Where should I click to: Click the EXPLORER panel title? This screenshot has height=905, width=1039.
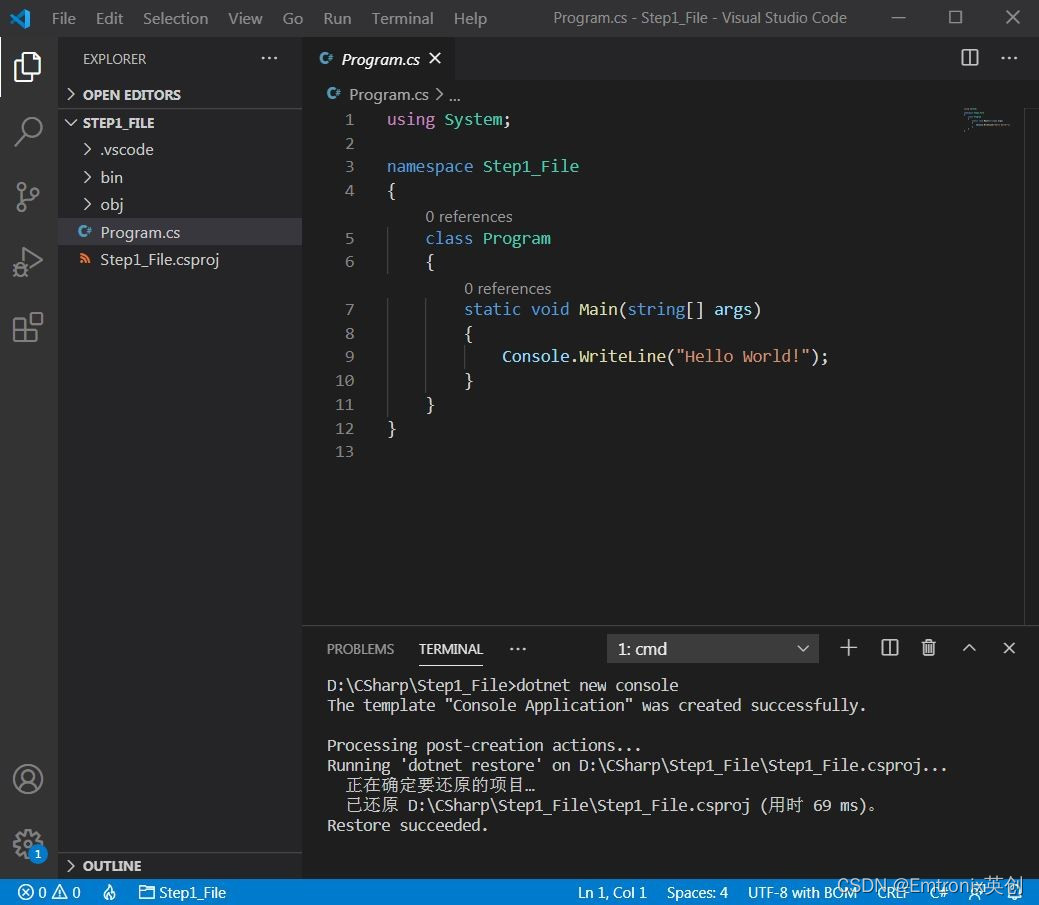[115, 59]
